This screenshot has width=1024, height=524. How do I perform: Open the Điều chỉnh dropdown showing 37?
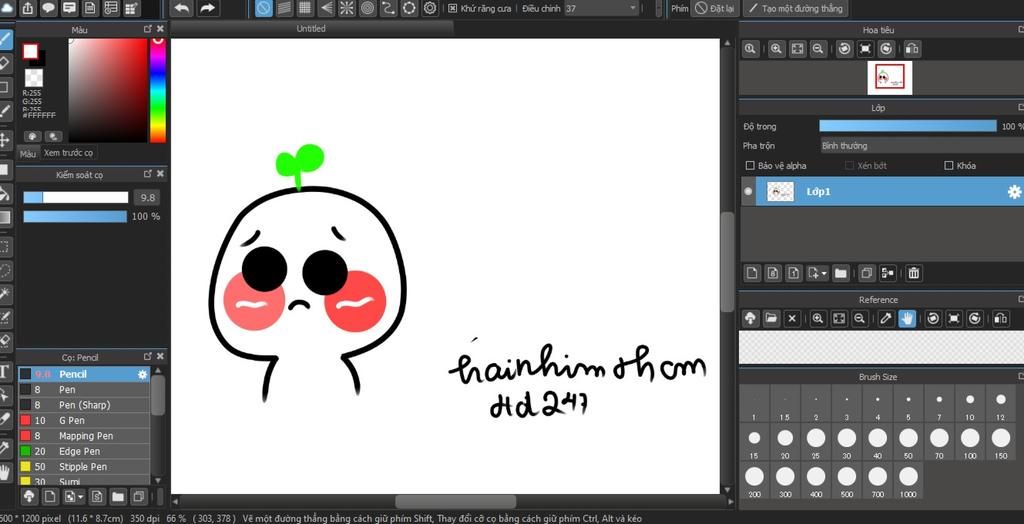click(x=601, y=8)
